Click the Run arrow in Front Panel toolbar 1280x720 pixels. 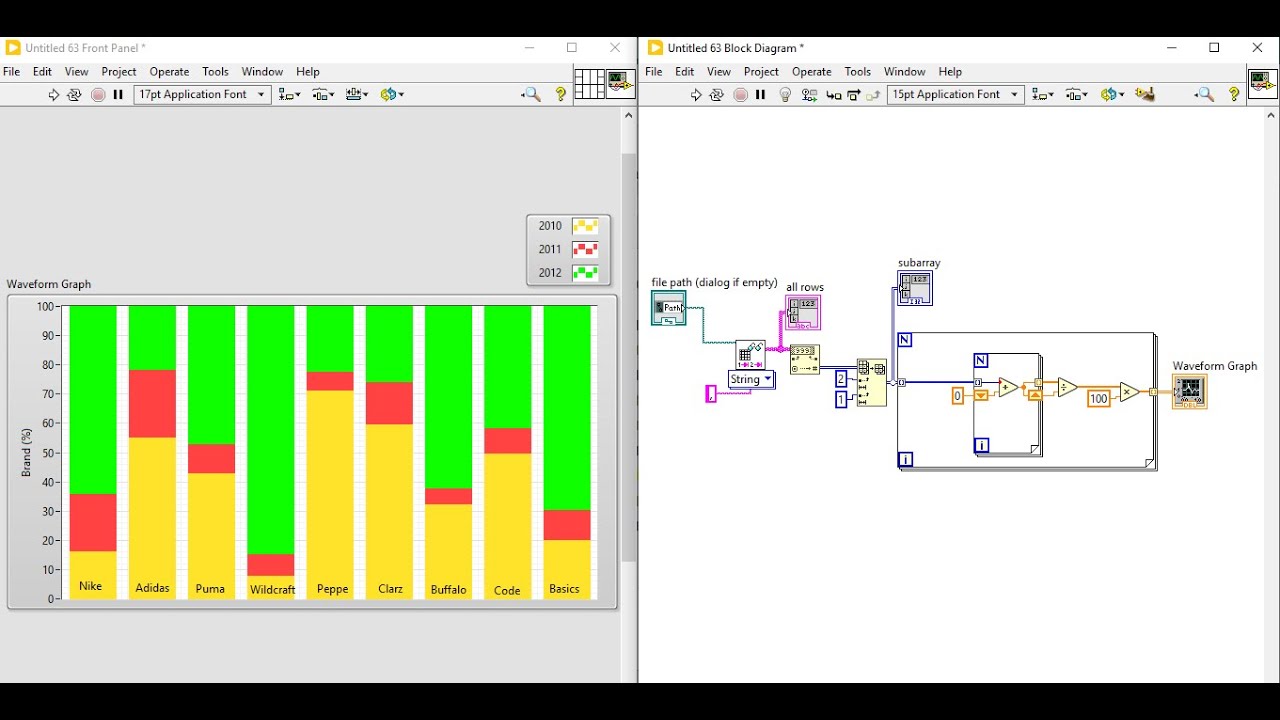pyautogui.click(x=53, y=95)
